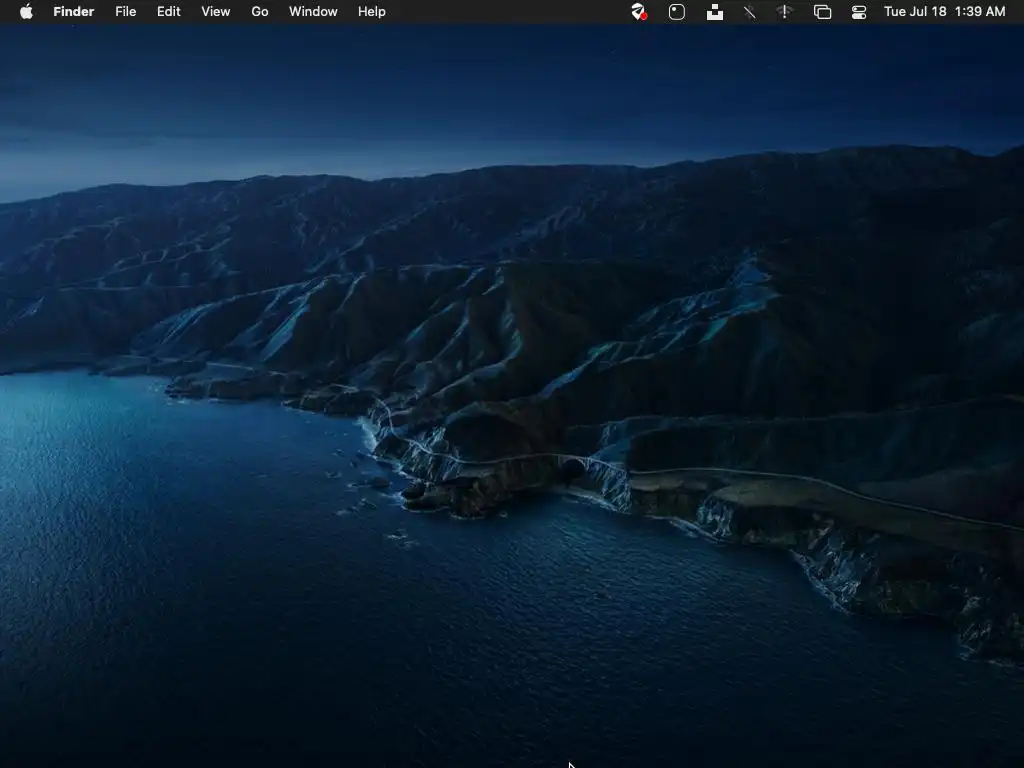1024x768 pixels.
Task: Click the date and time clock
Action: point(944,12)
